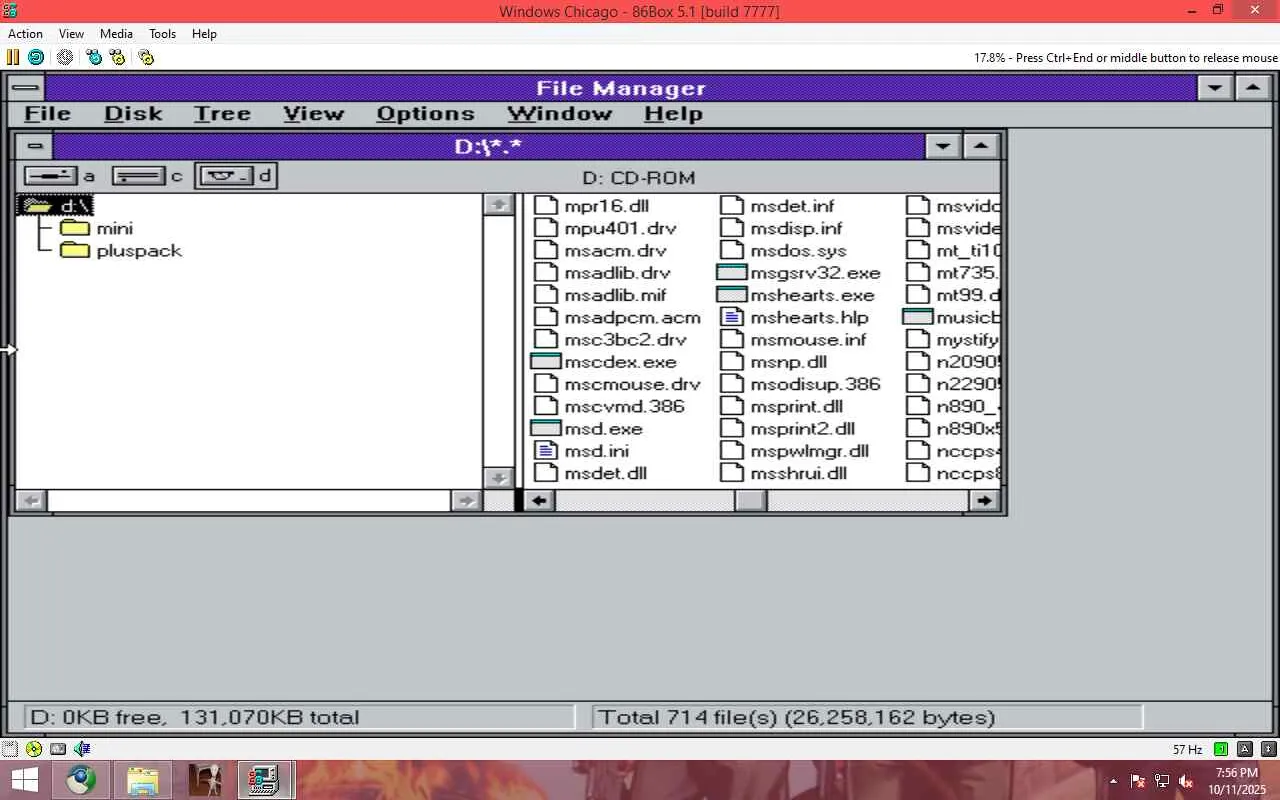Open the Disk menu
1280x800 pixels.
(133, 114)
